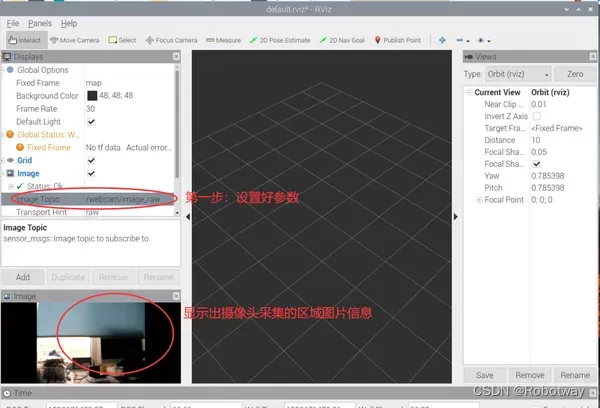Select 2D Pose Estimate tool

click(280, 40)
